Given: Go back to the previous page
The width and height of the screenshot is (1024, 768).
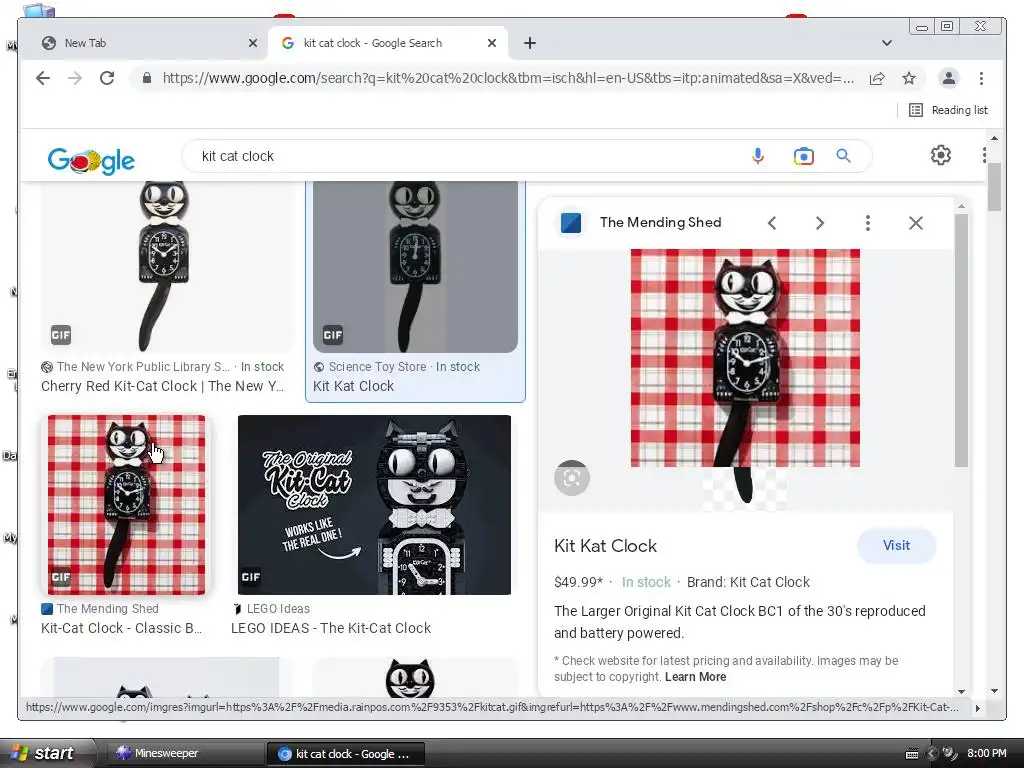Looking at the screenshot, I should 43,78.
